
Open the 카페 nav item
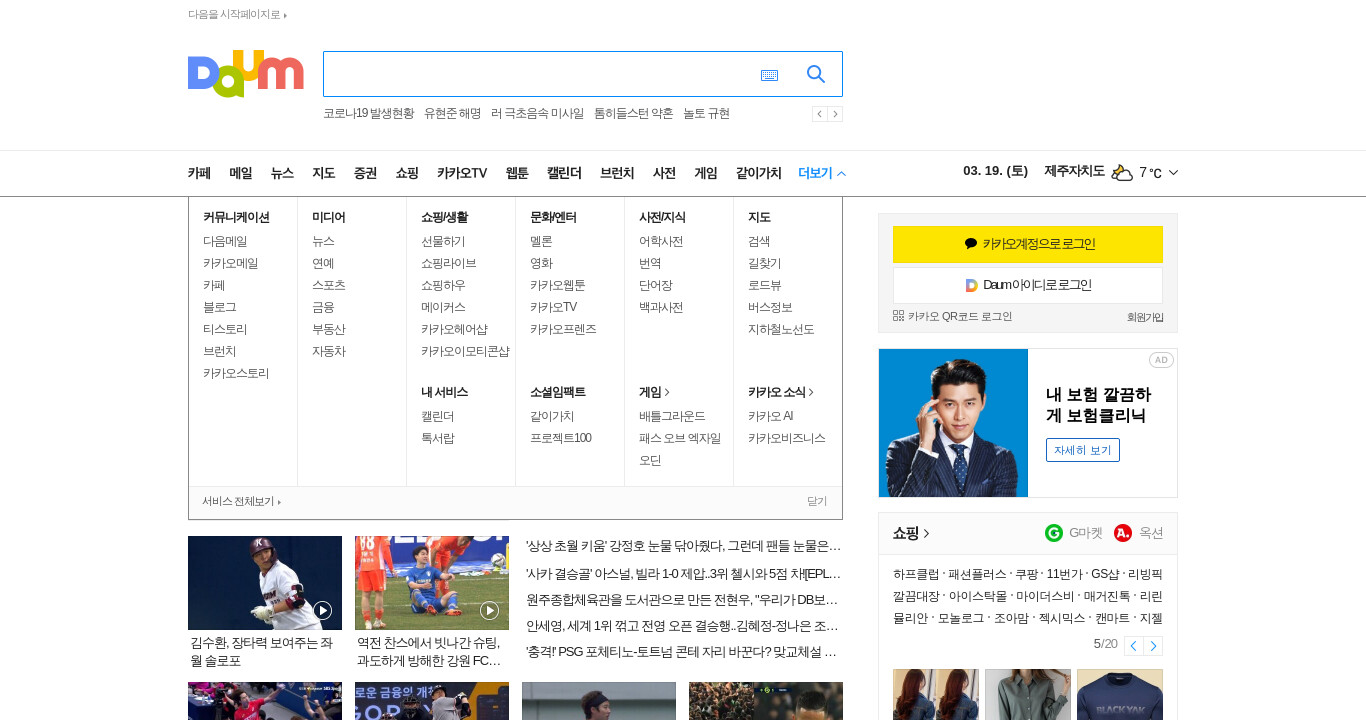point(199,173)
